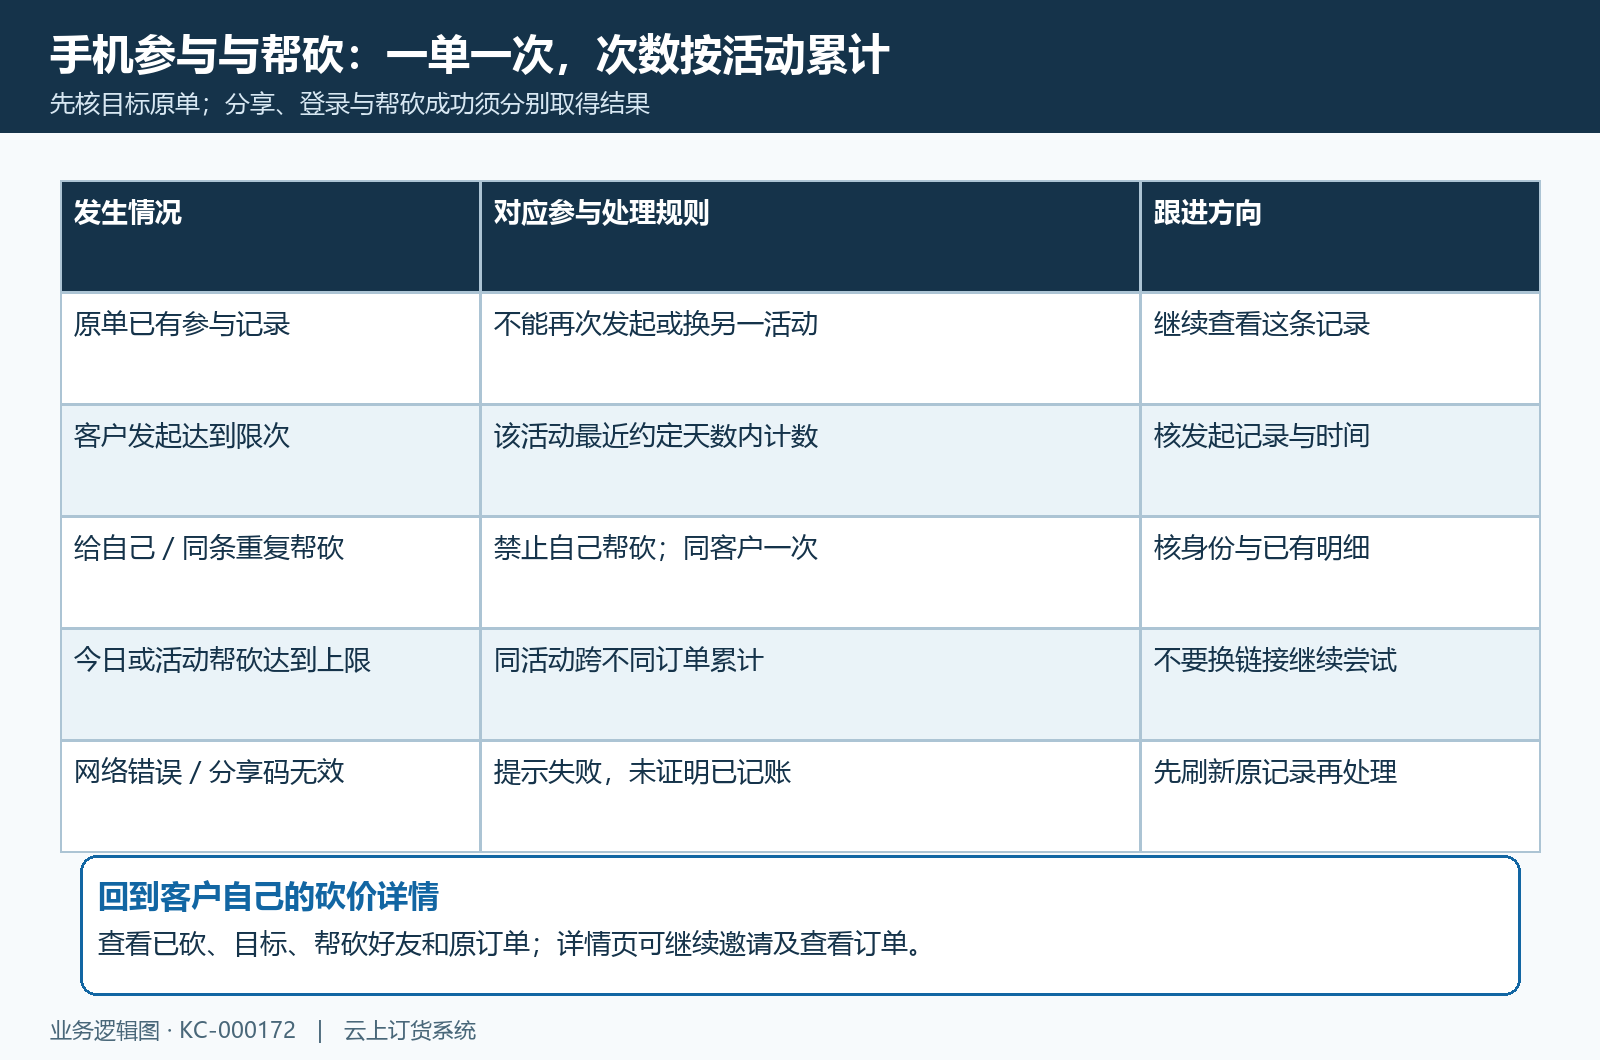Click the callout heading "回到客户自己的砍价详情"
1600x1060 pixels.
[x=268, y=897]
